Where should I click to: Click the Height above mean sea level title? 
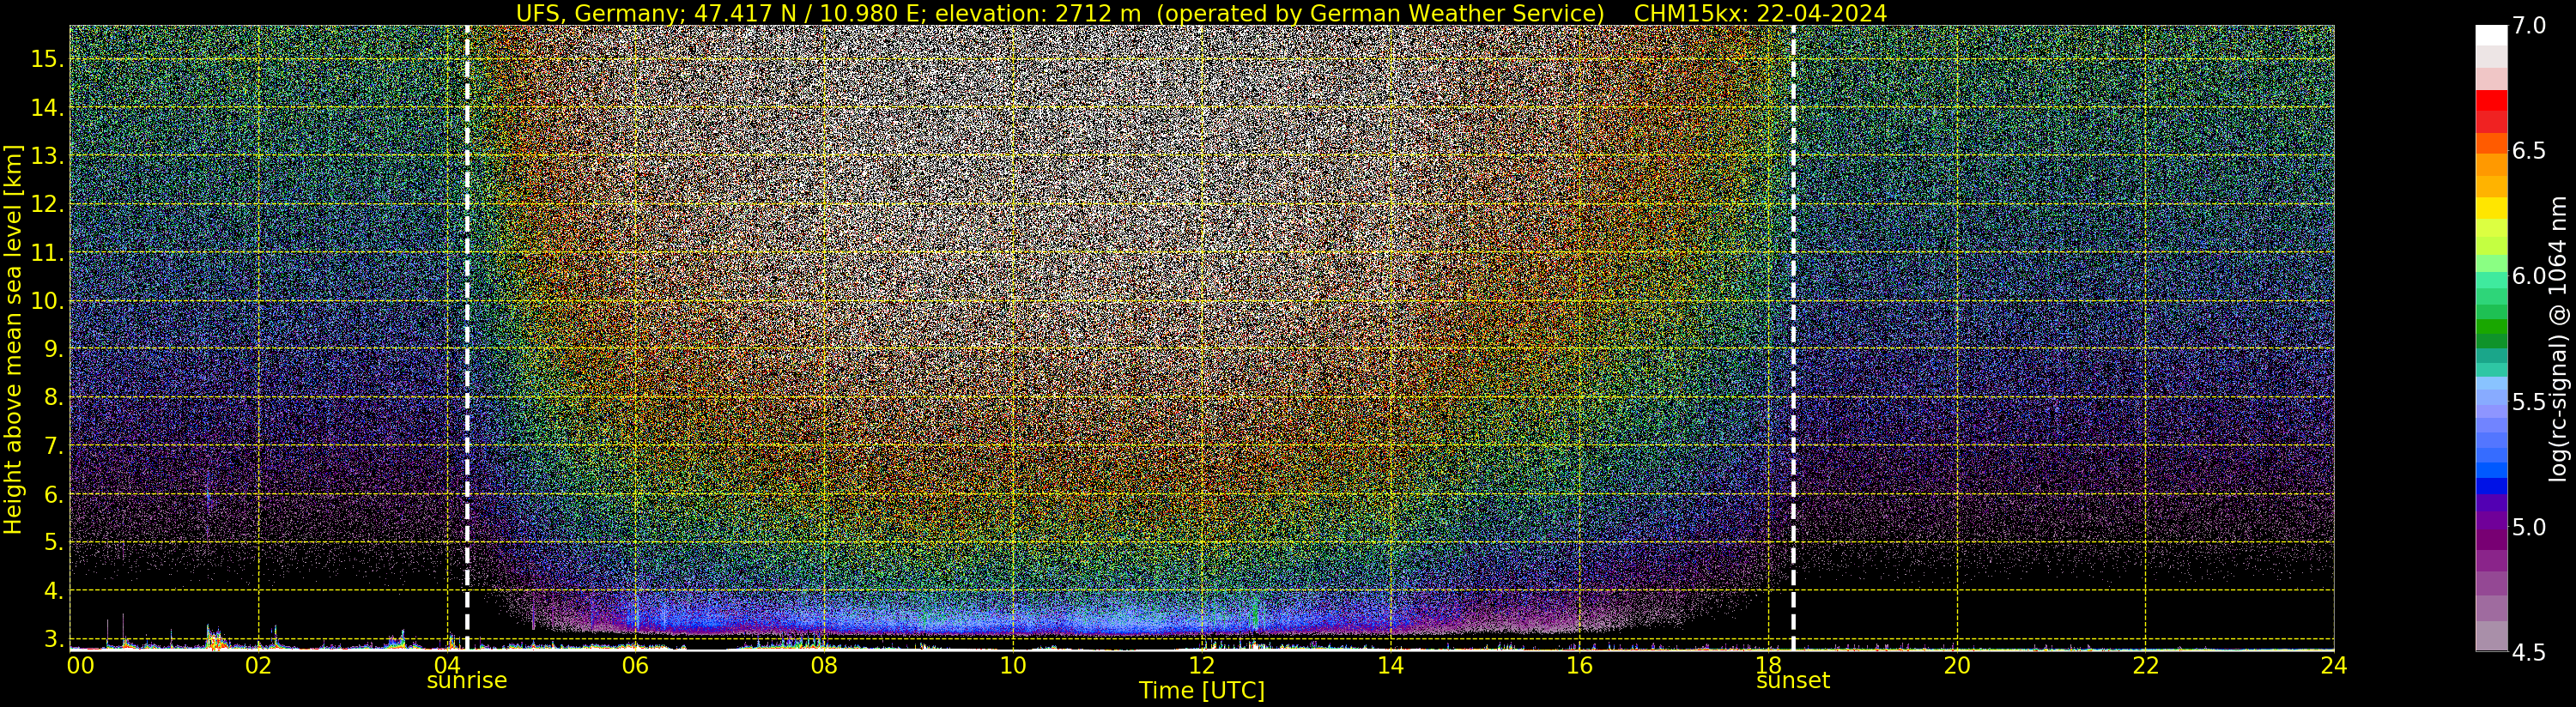[13, 339]
